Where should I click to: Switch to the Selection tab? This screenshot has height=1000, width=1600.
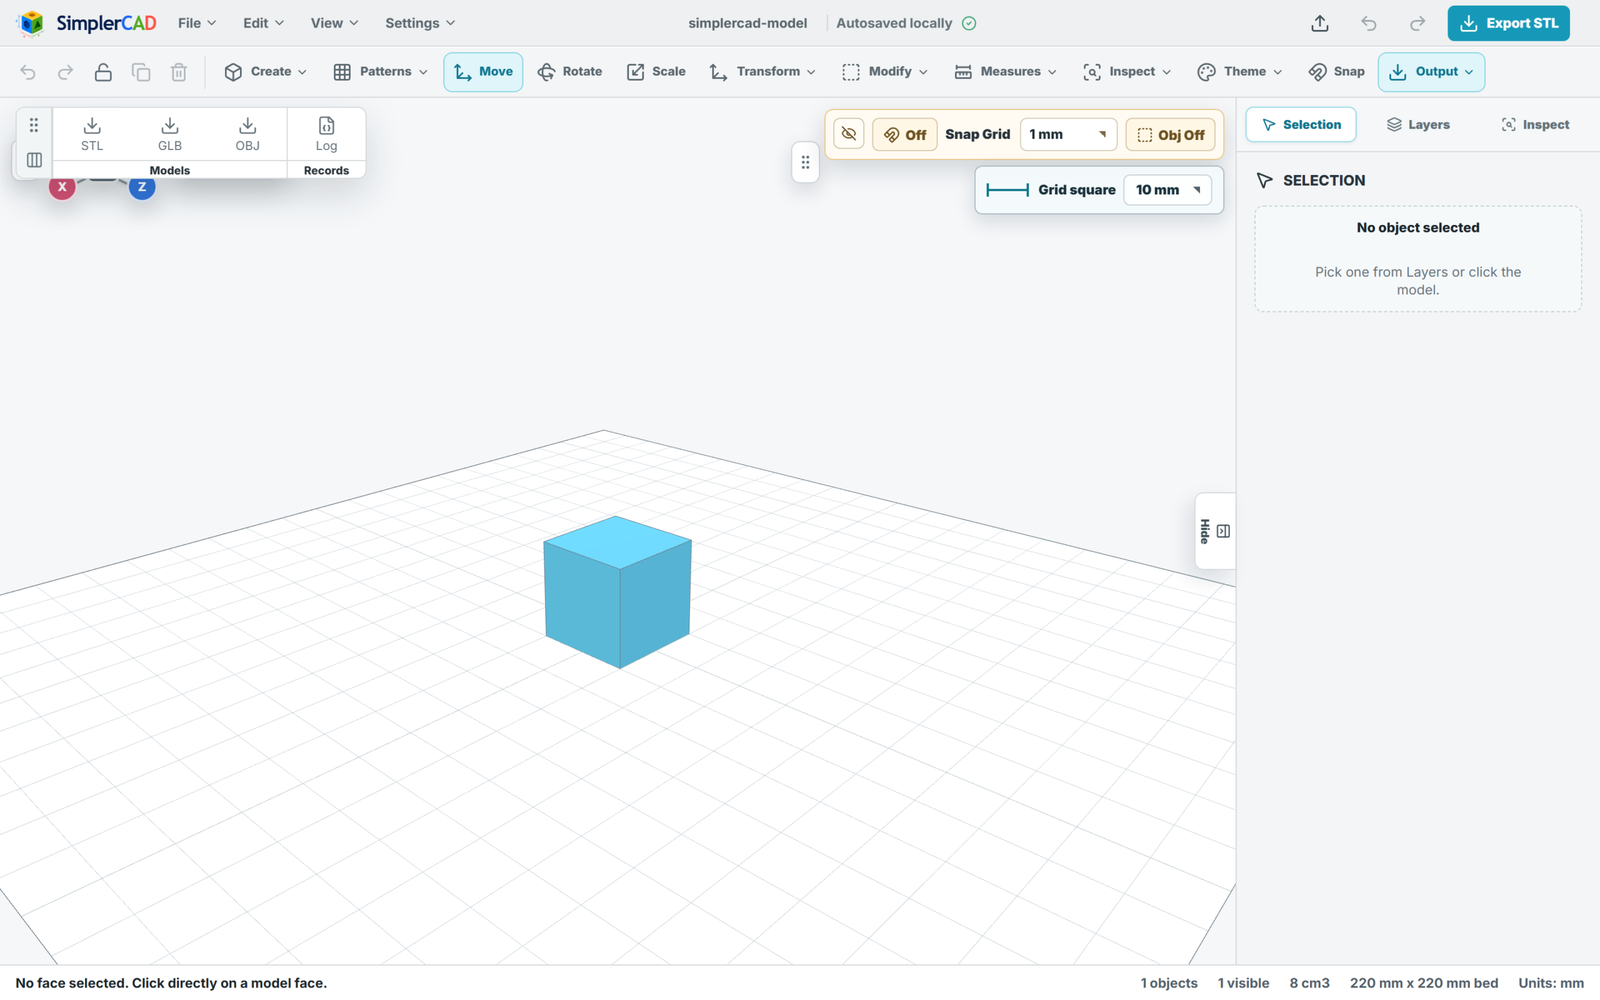[1301, 125]
